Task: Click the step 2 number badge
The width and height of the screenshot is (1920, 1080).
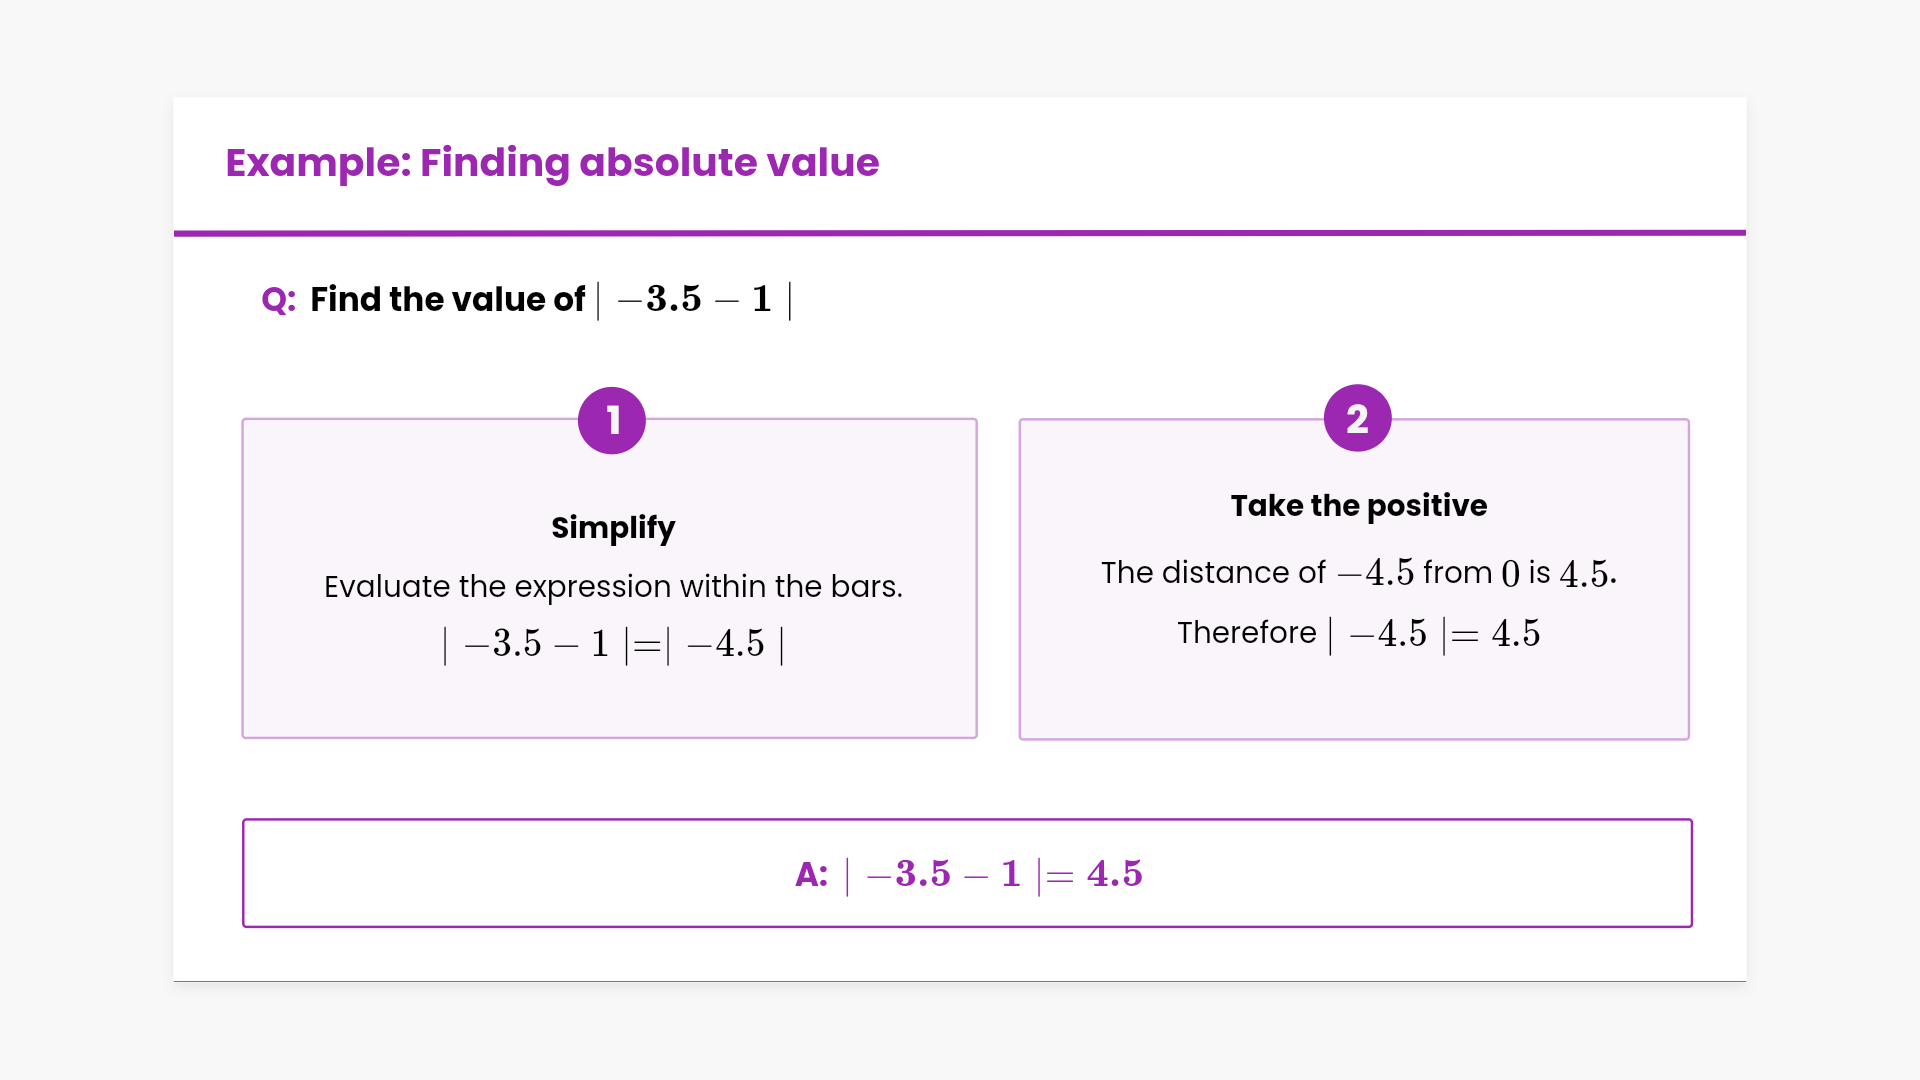Action: point(1357,418)
